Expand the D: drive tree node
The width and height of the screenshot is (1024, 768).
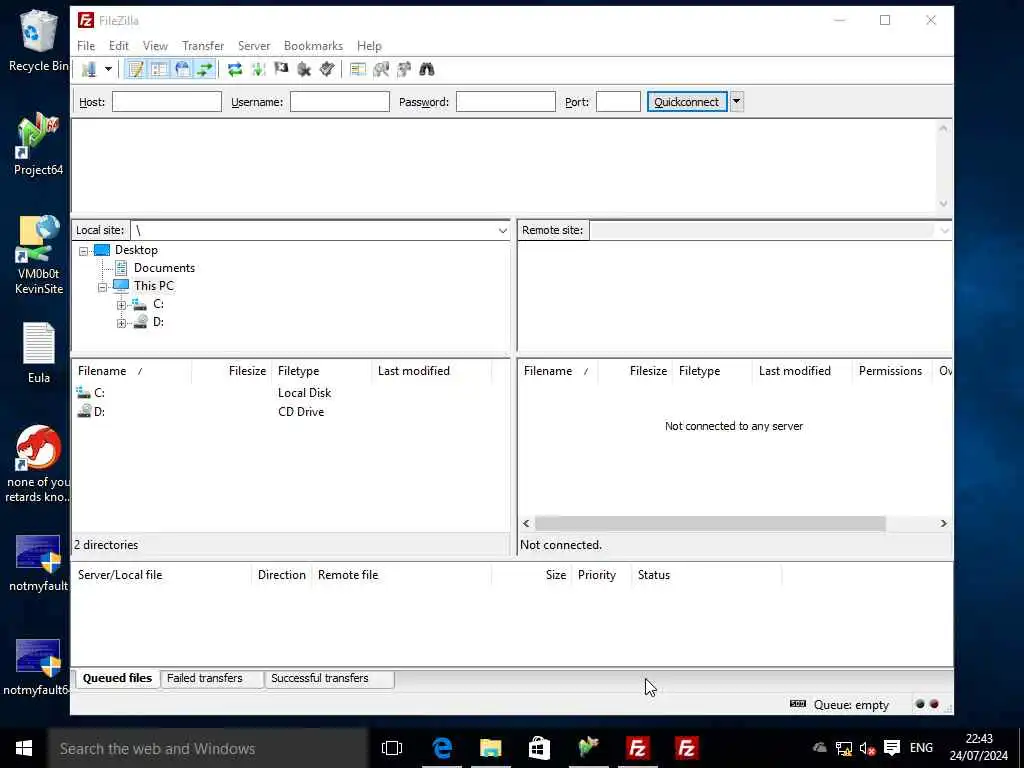click(x=121, y=323)
